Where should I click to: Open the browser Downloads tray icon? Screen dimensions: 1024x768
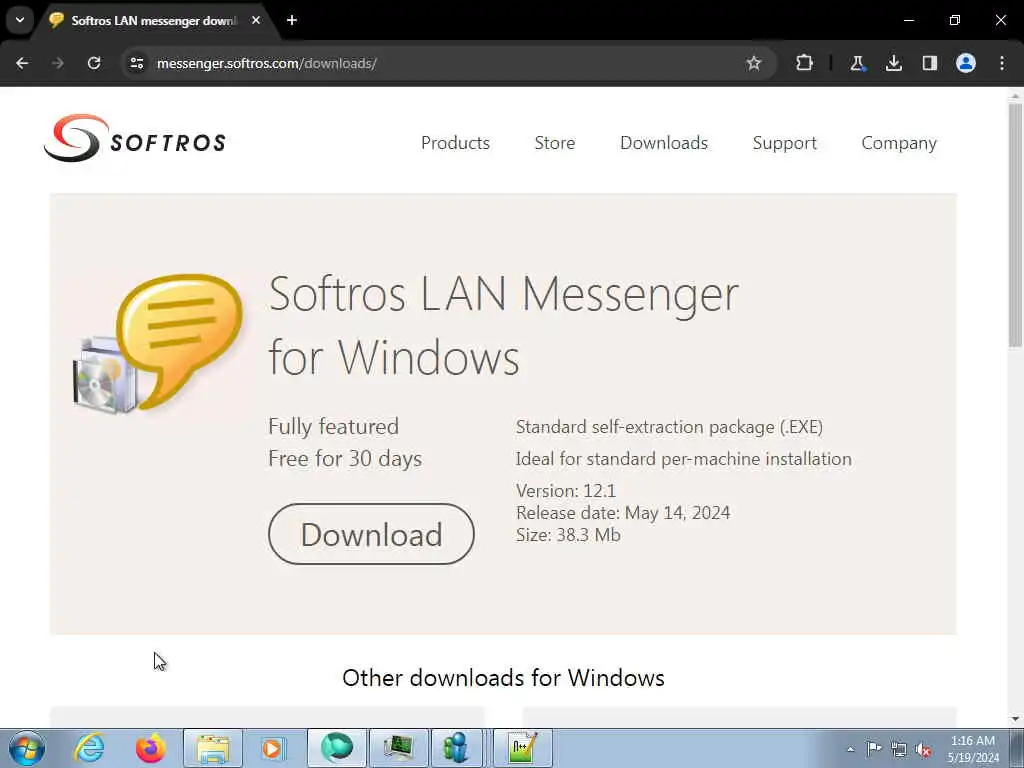894,63
